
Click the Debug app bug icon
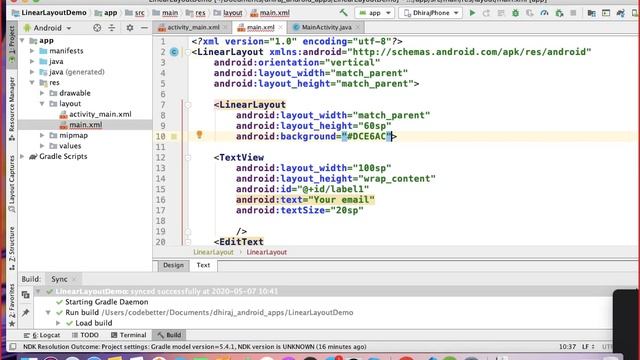point(516,13)
